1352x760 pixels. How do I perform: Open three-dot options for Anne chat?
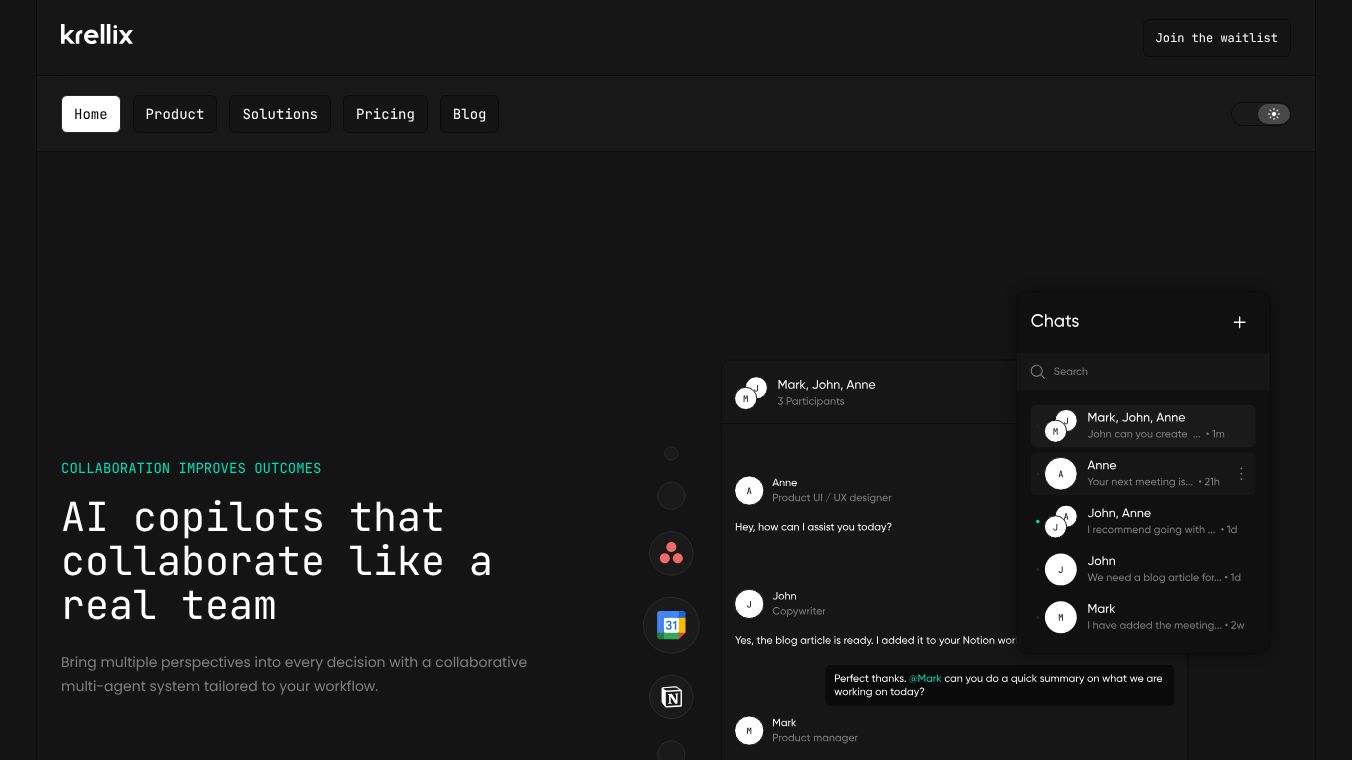click(x=1241, y=474)
